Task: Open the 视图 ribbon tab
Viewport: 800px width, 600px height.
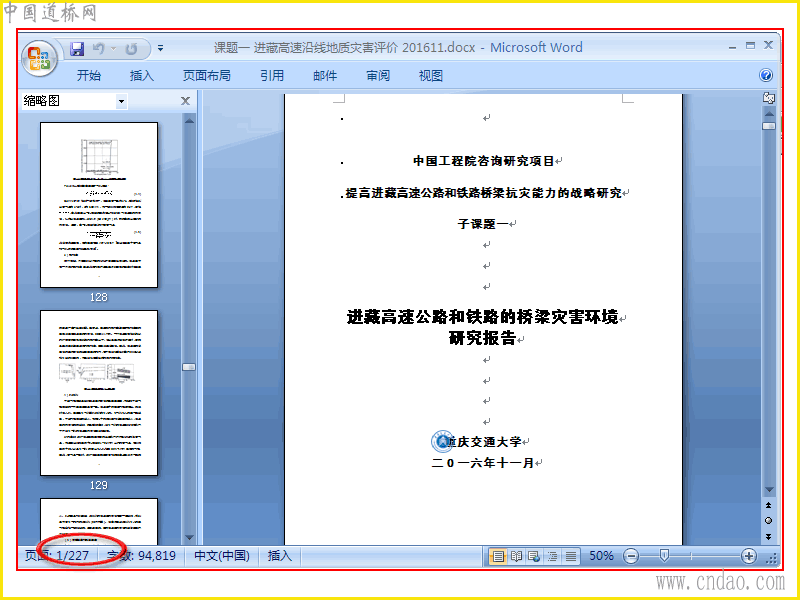Action: [x=431, y=76]
